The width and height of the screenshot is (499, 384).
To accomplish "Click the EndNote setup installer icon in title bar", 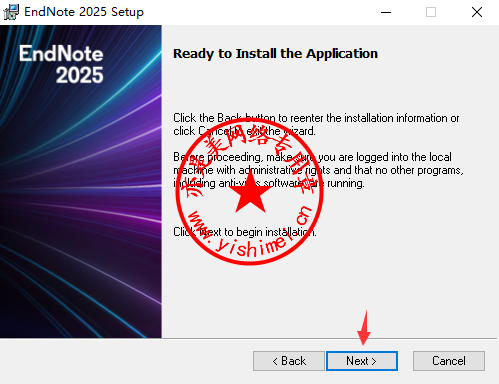I will (x=11, y=12).
